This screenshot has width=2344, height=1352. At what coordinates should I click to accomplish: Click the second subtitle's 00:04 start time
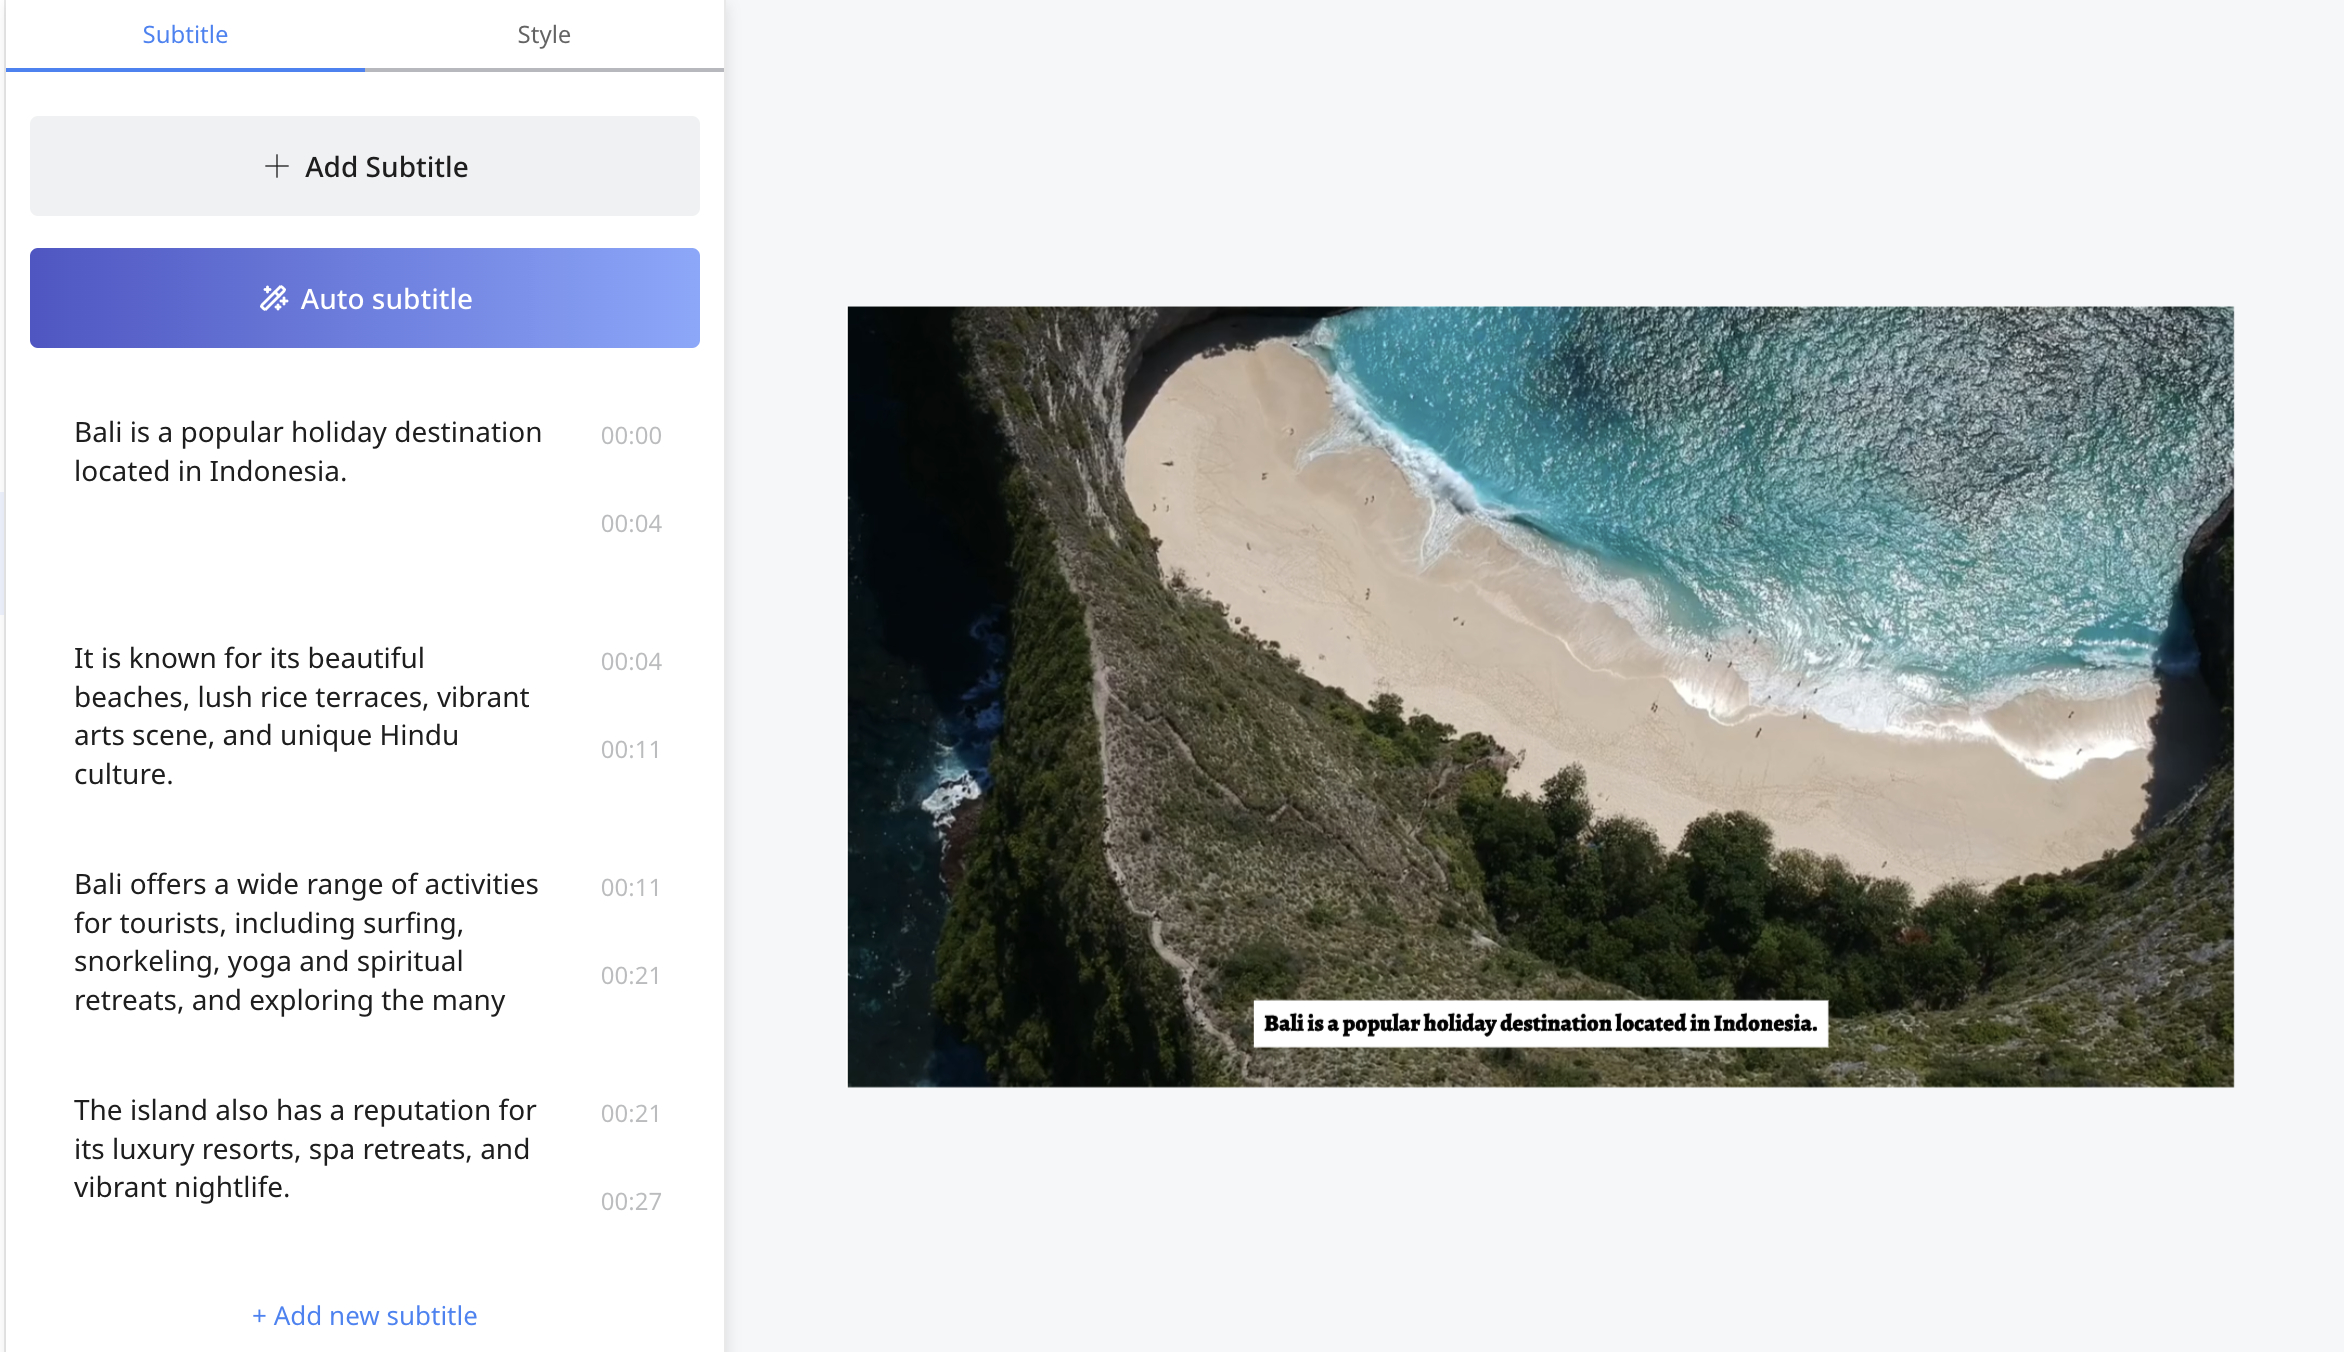(x=631, y=662)
